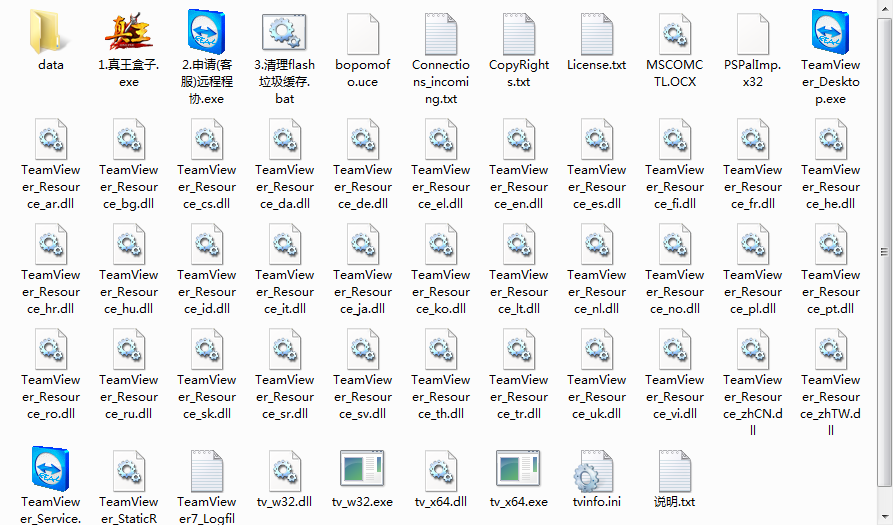Select the TeamViewer_Resource_ja.dll icon
The height and width of the screenshot is (525, 893).
(x=363, y=244)
